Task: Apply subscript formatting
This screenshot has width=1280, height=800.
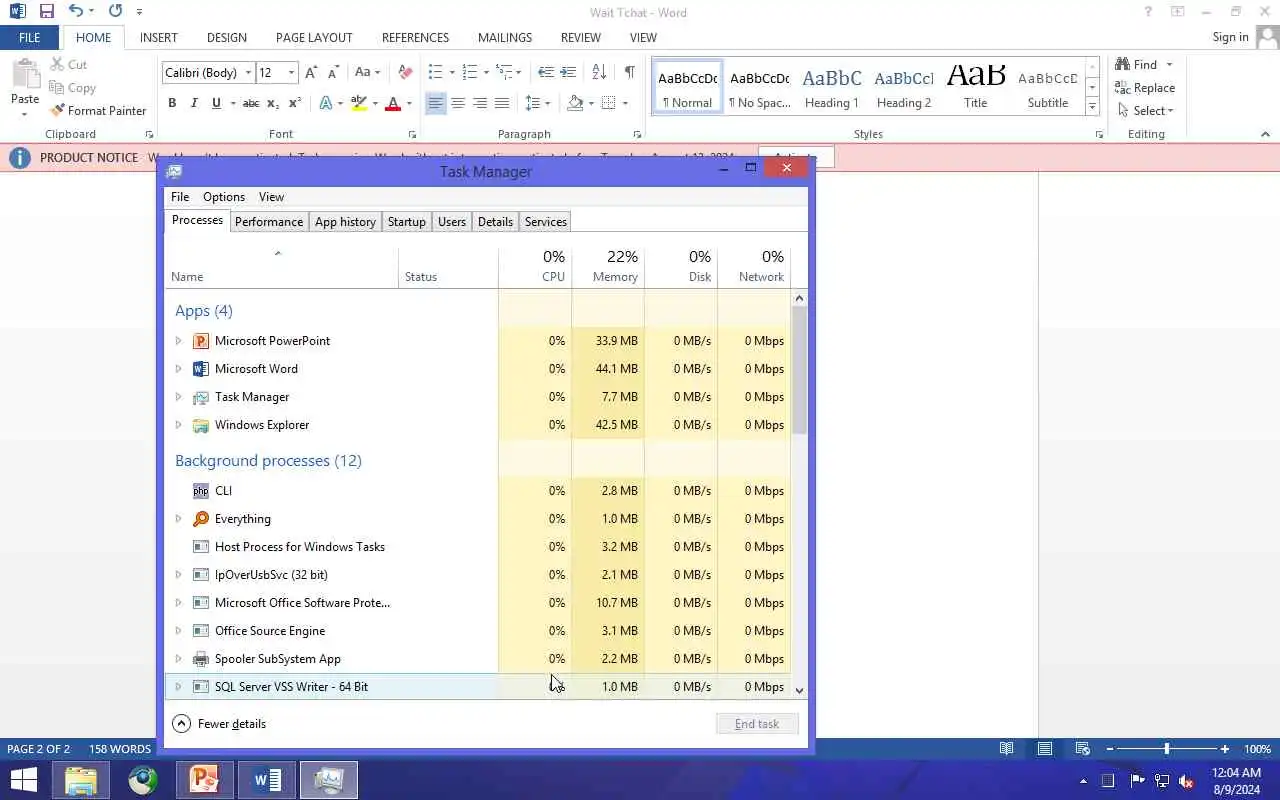Action: click(x=273, y=103)
